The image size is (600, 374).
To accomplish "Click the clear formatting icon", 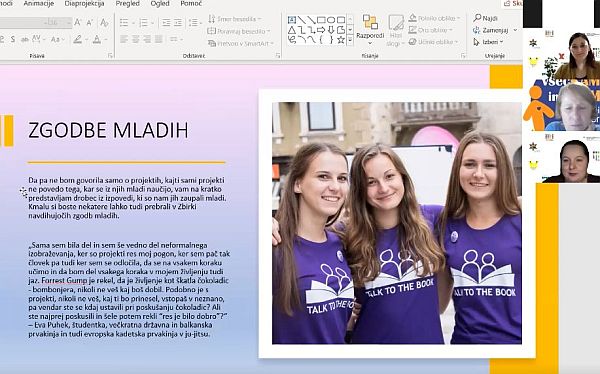I will click(x=104, y=23).
